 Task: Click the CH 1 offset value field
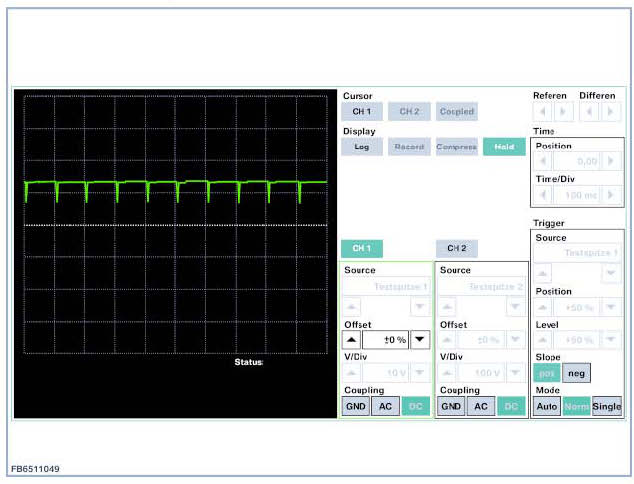(x=386, y=339)
